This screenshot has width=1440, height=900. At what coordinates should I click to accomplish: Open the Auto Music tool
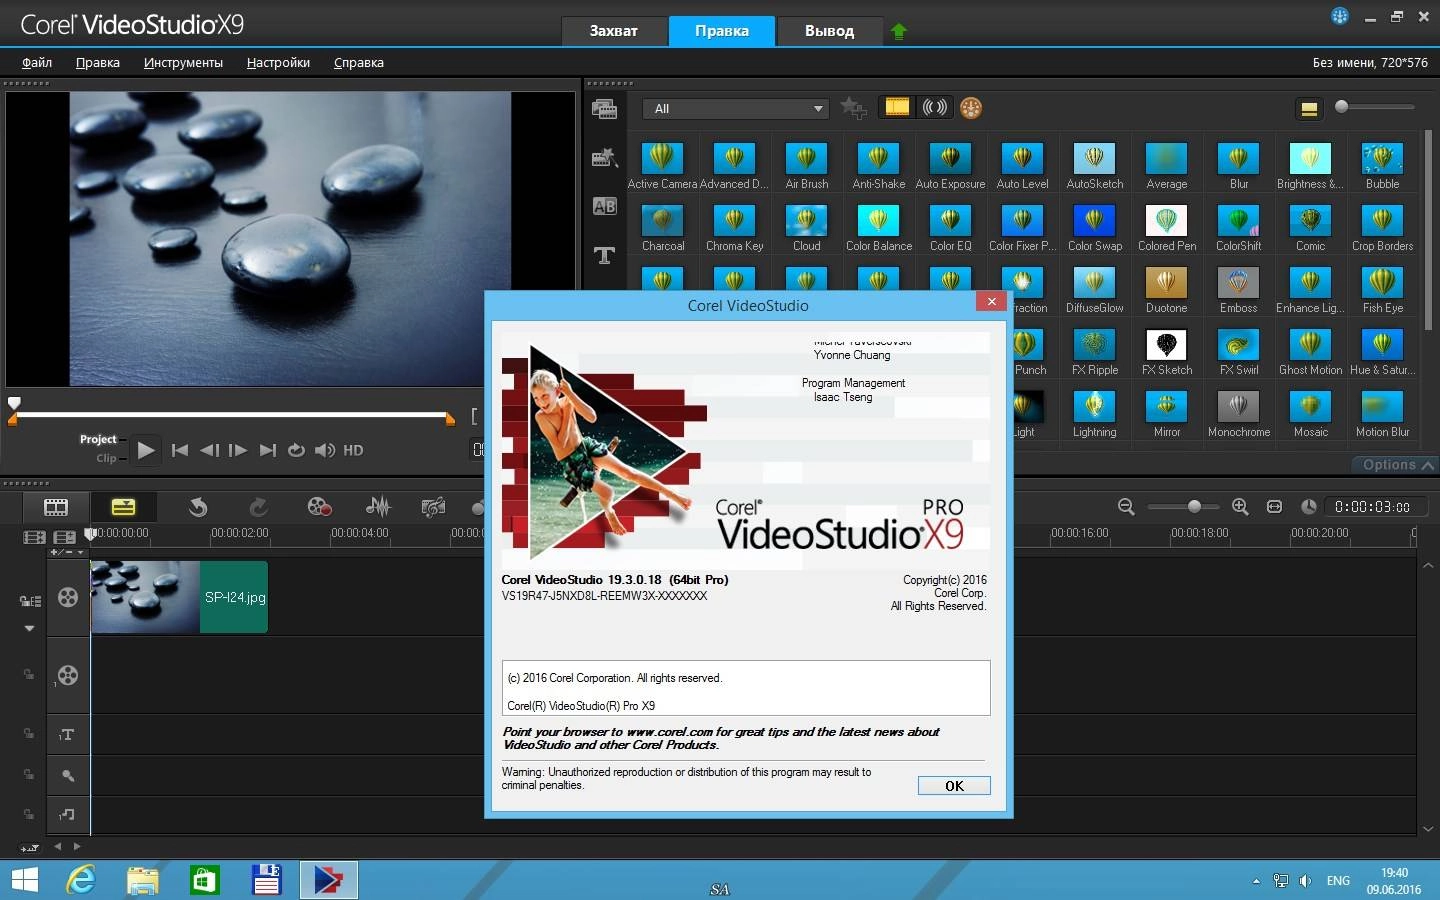(x=433, y=507)
